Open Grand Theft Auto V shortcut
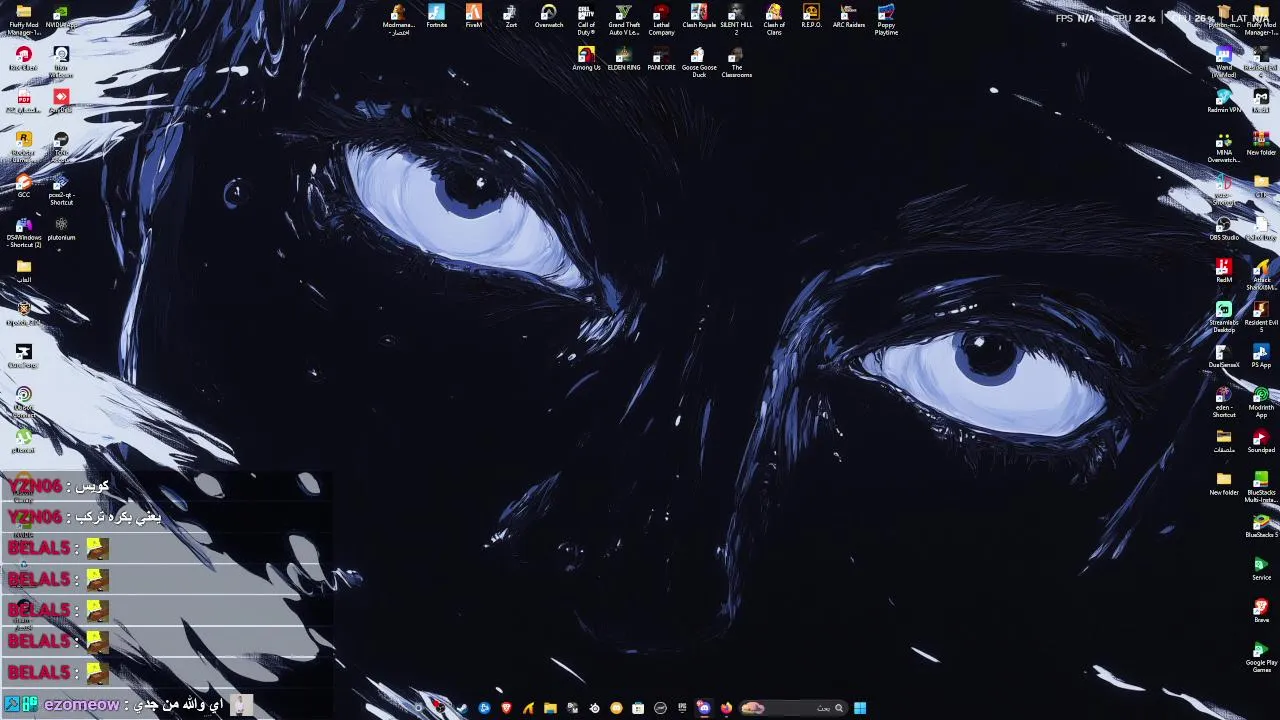This screenshot has width=1280, height=720. click(x=624, y=20)
